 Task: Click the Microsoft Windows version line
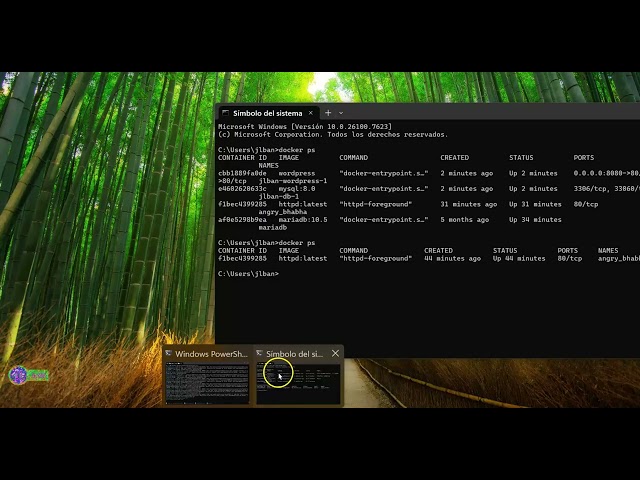tap(304, 127)
